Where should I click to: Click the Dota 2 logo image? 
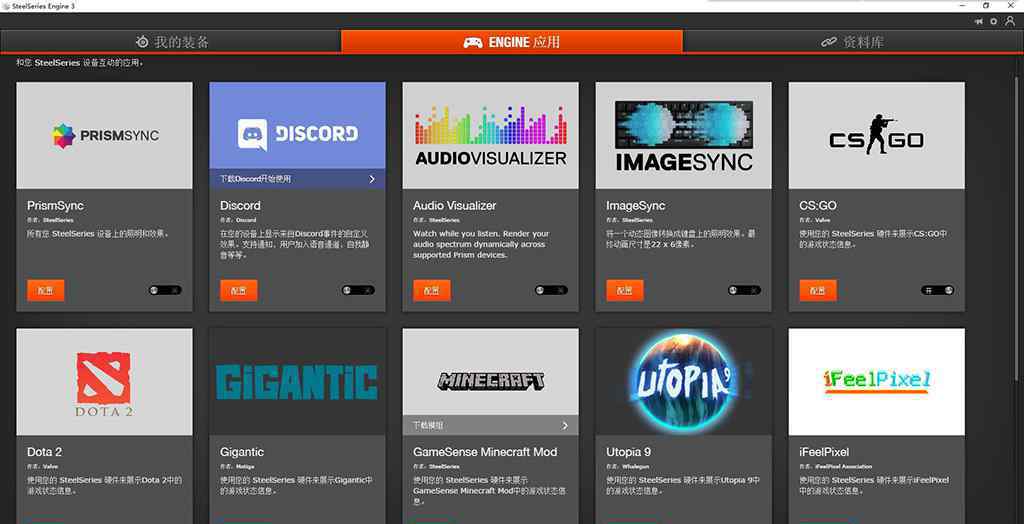point(104,382)
